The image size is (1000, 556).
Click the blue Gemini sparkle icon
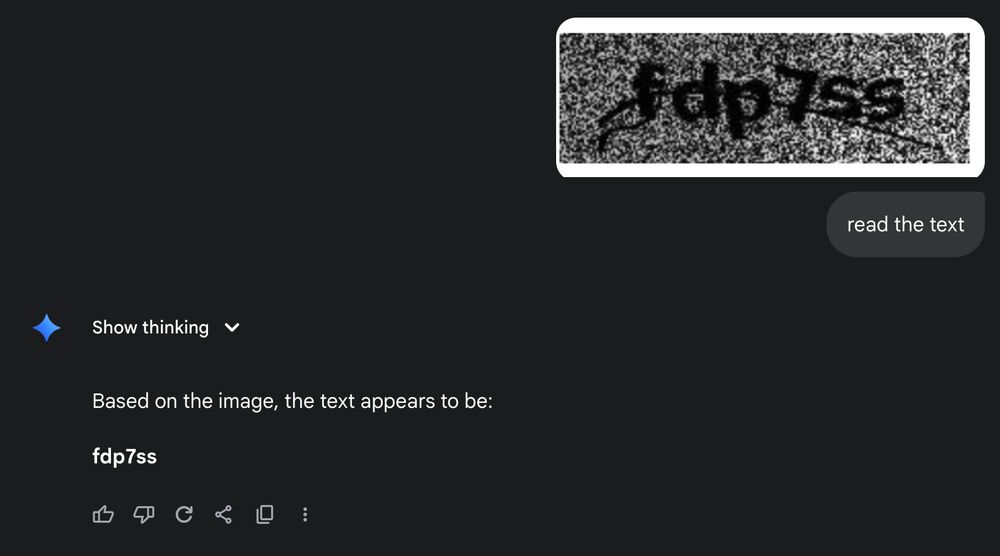click(47, 328)
